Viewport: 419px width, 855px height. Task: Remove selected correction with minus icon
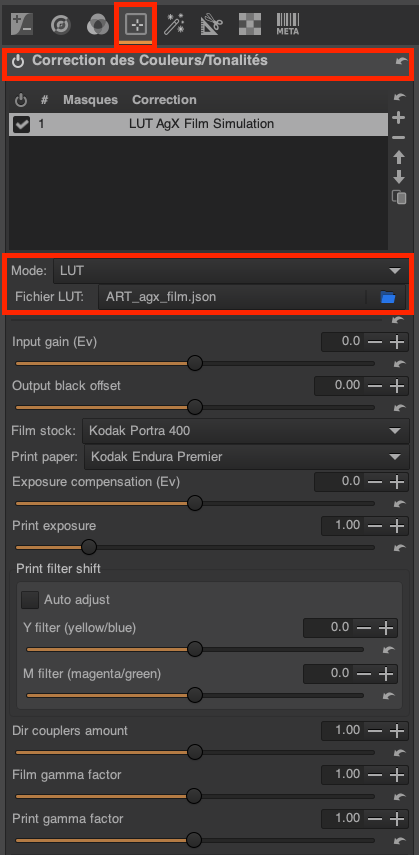pos(399,137)
